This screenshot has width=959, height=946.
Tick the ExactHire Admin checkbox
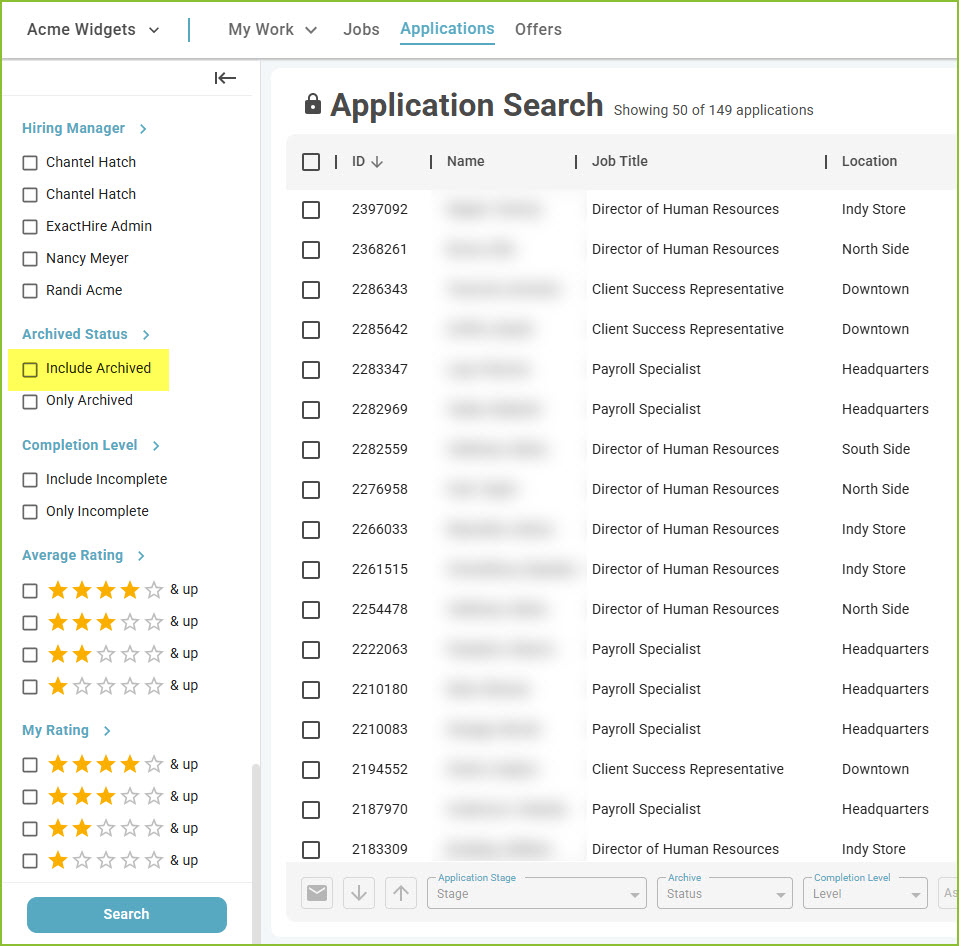pyautogui.click(x=30, y=227)
